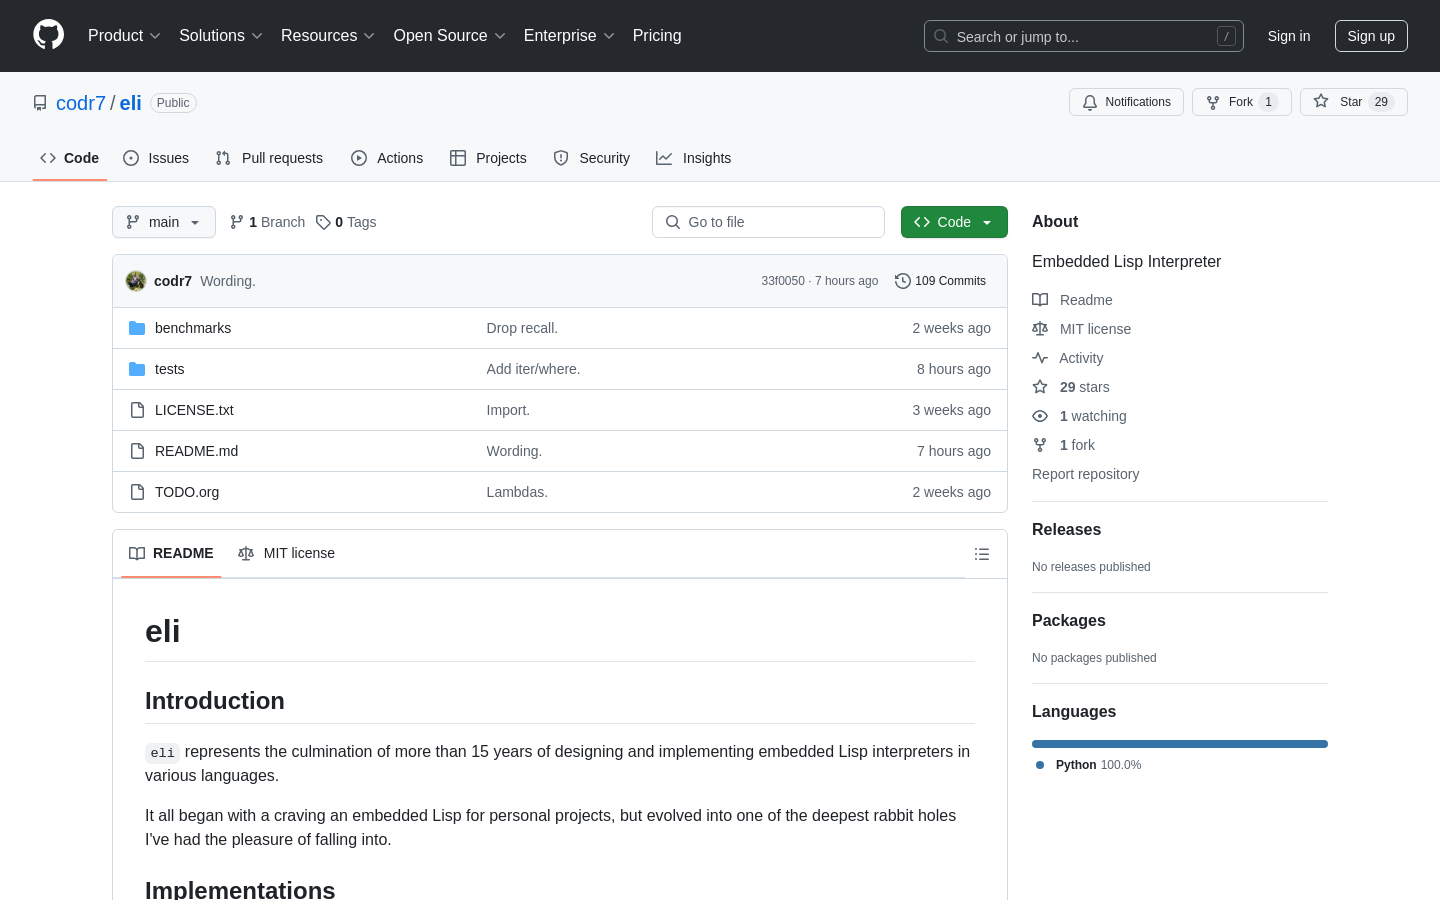This screenshot has height=900, width=1440.
Task: Click the codr7 author name in commit row
Action: 173,281
